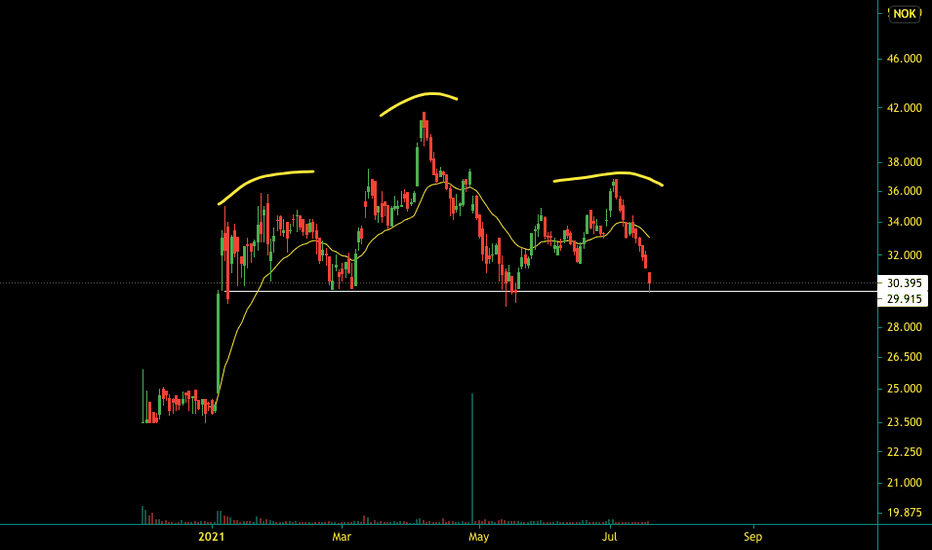This screenshot has width=932, height=550.
Task: Click the 38.000 price axis label
Action: click(904, 162)
